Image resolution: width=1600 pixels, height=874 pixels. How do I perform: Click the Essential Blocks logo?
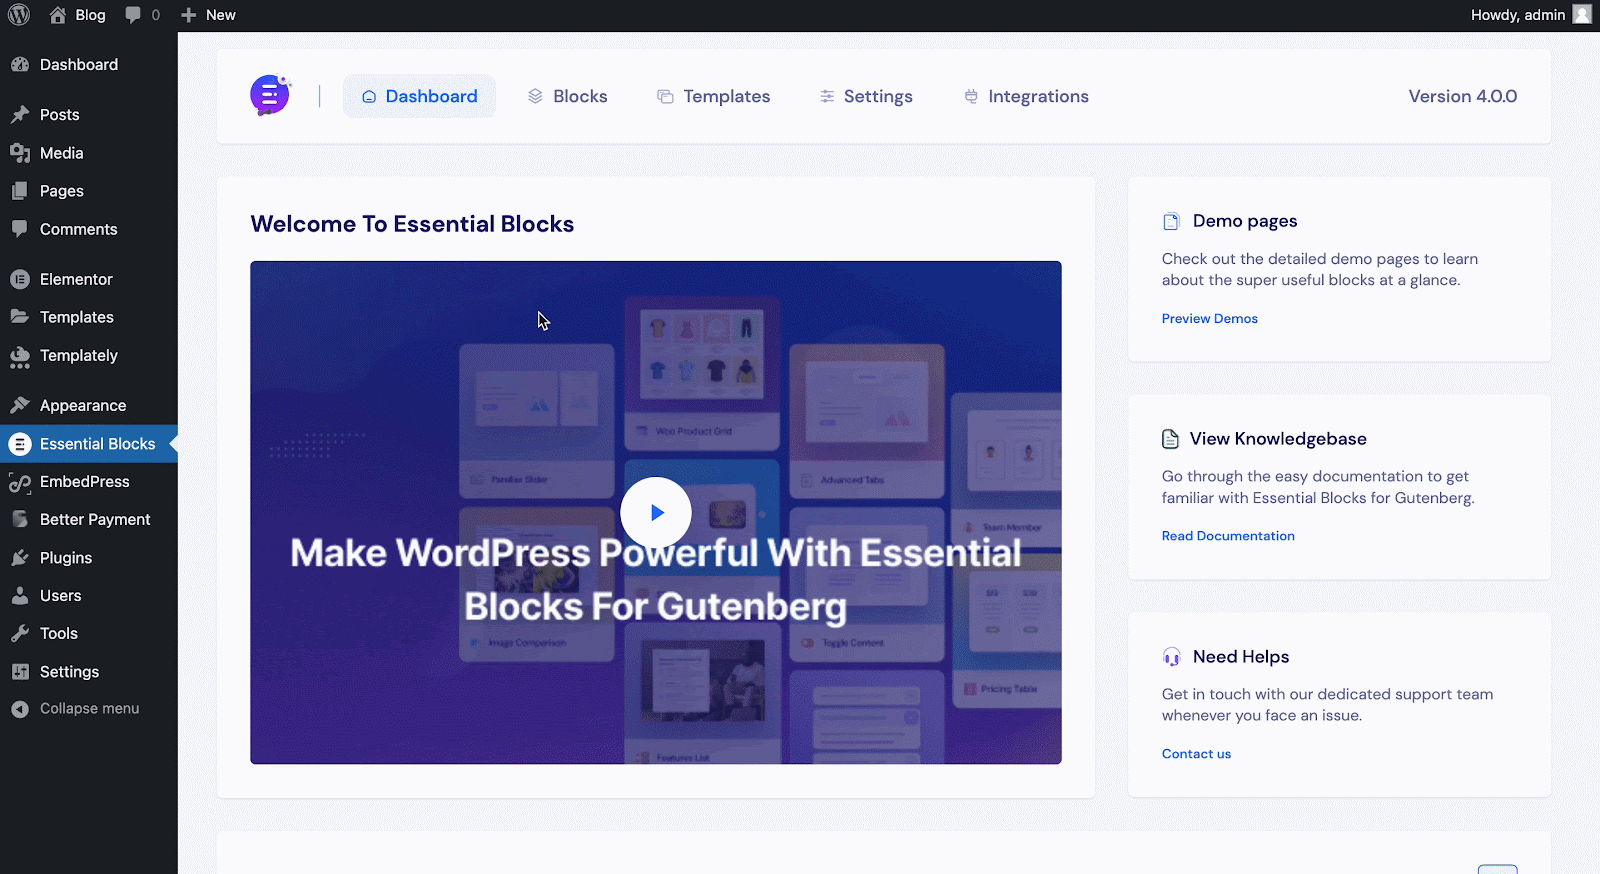click(270, 96)
